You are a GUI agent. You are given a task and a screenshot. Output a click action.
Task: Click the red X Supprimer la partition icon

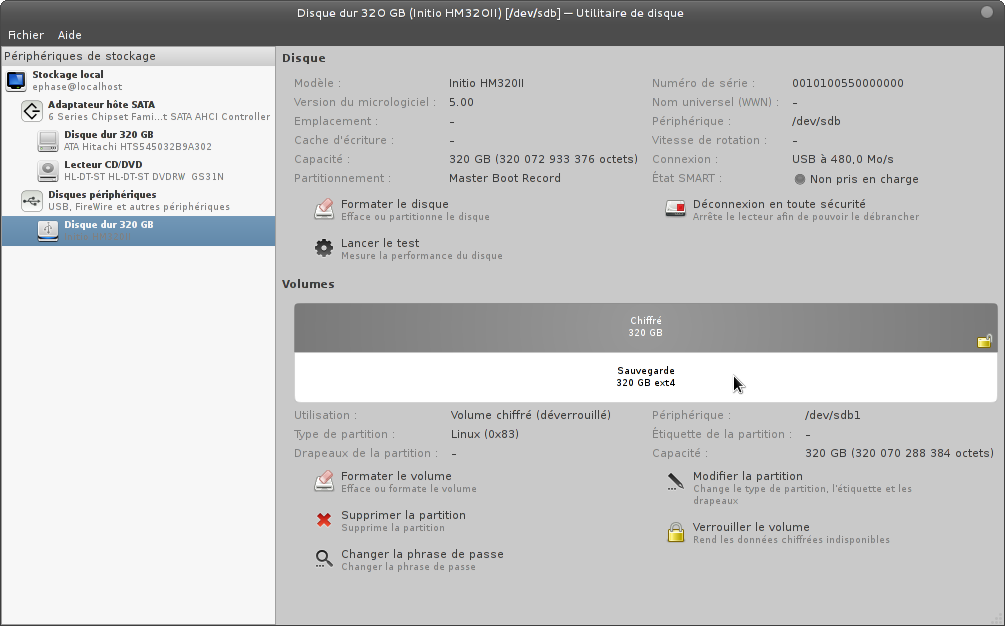[324, 520]
